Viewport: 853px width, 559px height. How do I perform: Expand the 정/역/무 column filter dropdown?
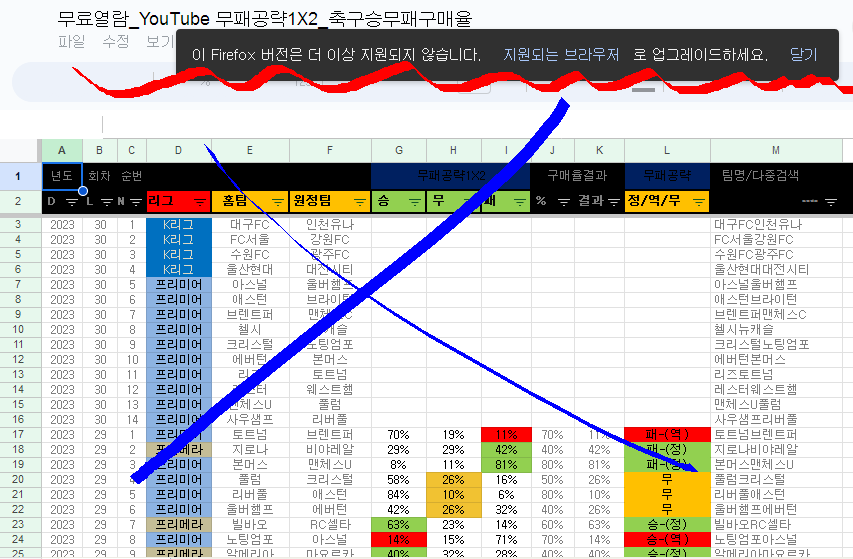[700, 202]
